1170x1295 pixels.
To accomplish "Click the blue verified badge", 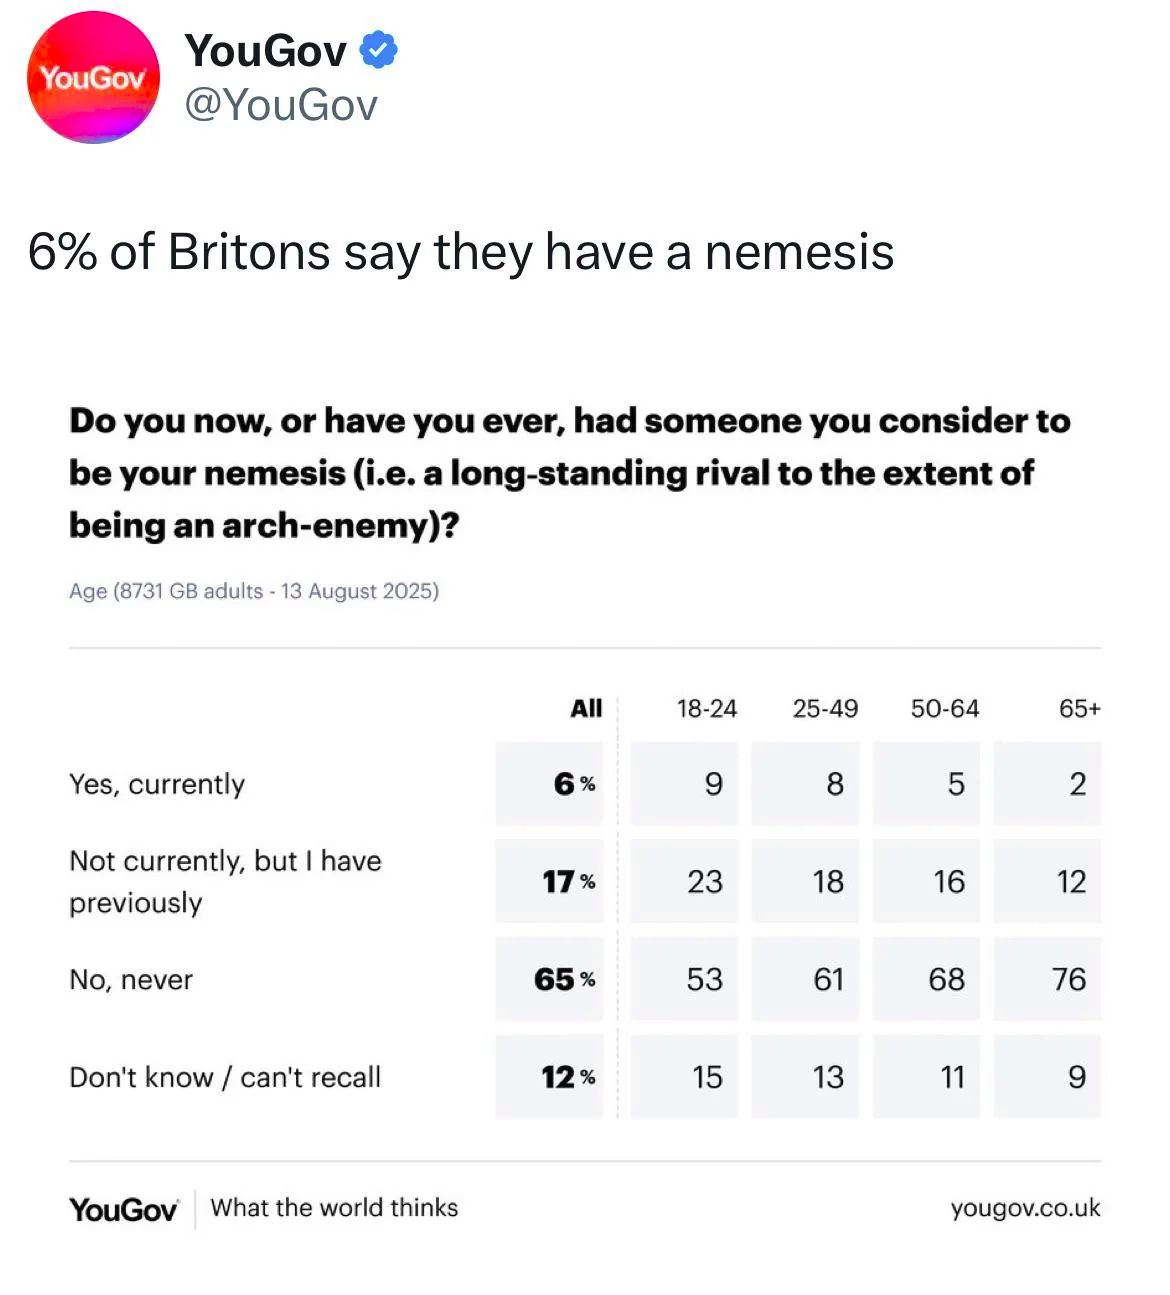I will coord(378,50).
